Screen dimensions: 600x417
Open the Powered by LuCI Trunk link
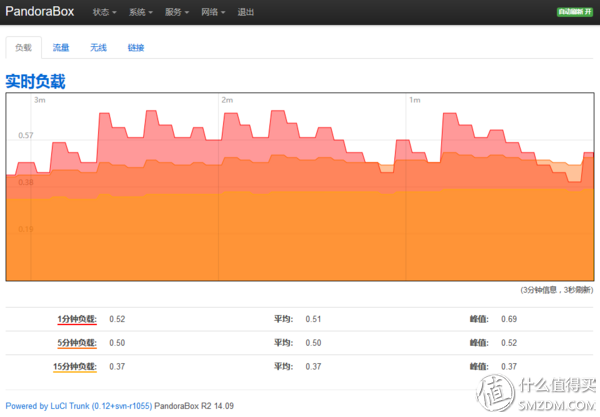(x=79, y=406)
